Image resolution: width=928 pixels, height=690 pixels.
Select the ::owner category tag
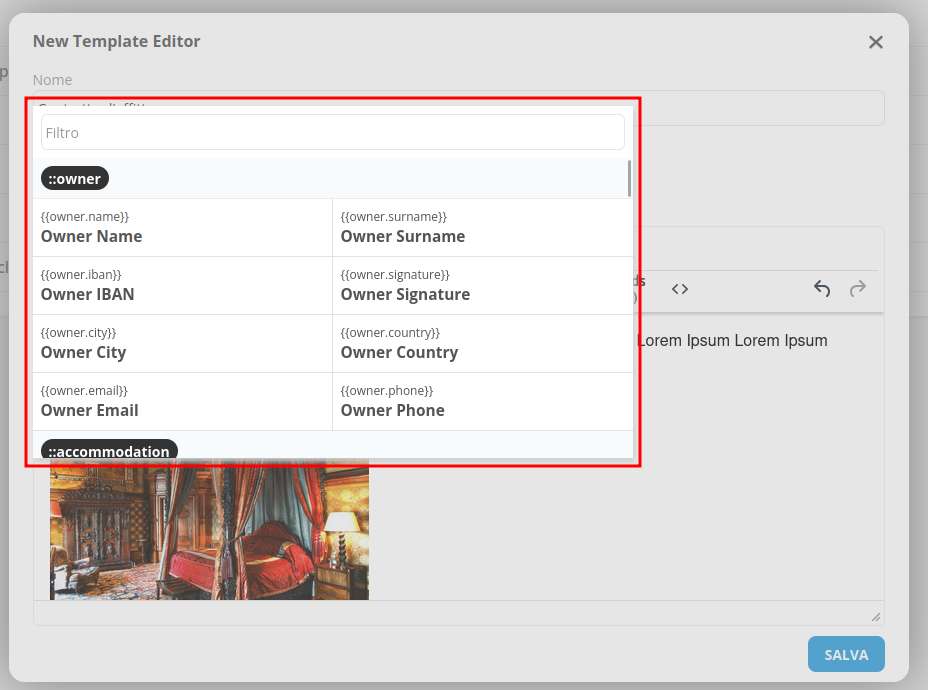pos(75,179)
